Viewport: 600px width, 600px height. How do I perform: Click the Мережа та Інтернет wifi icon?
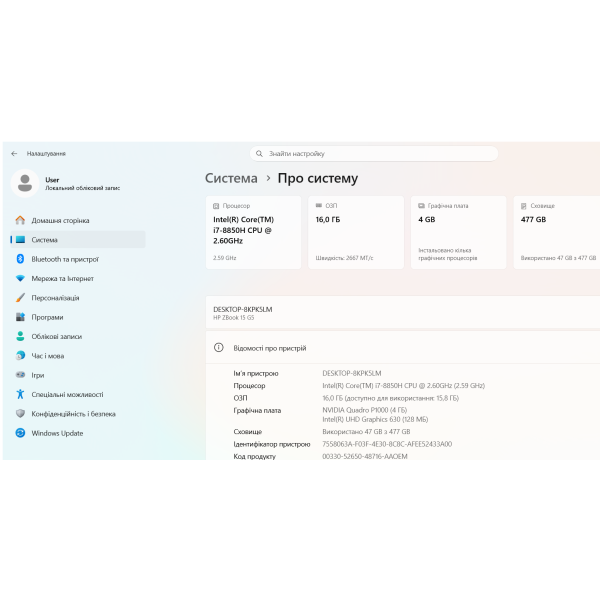click(20, 278)
